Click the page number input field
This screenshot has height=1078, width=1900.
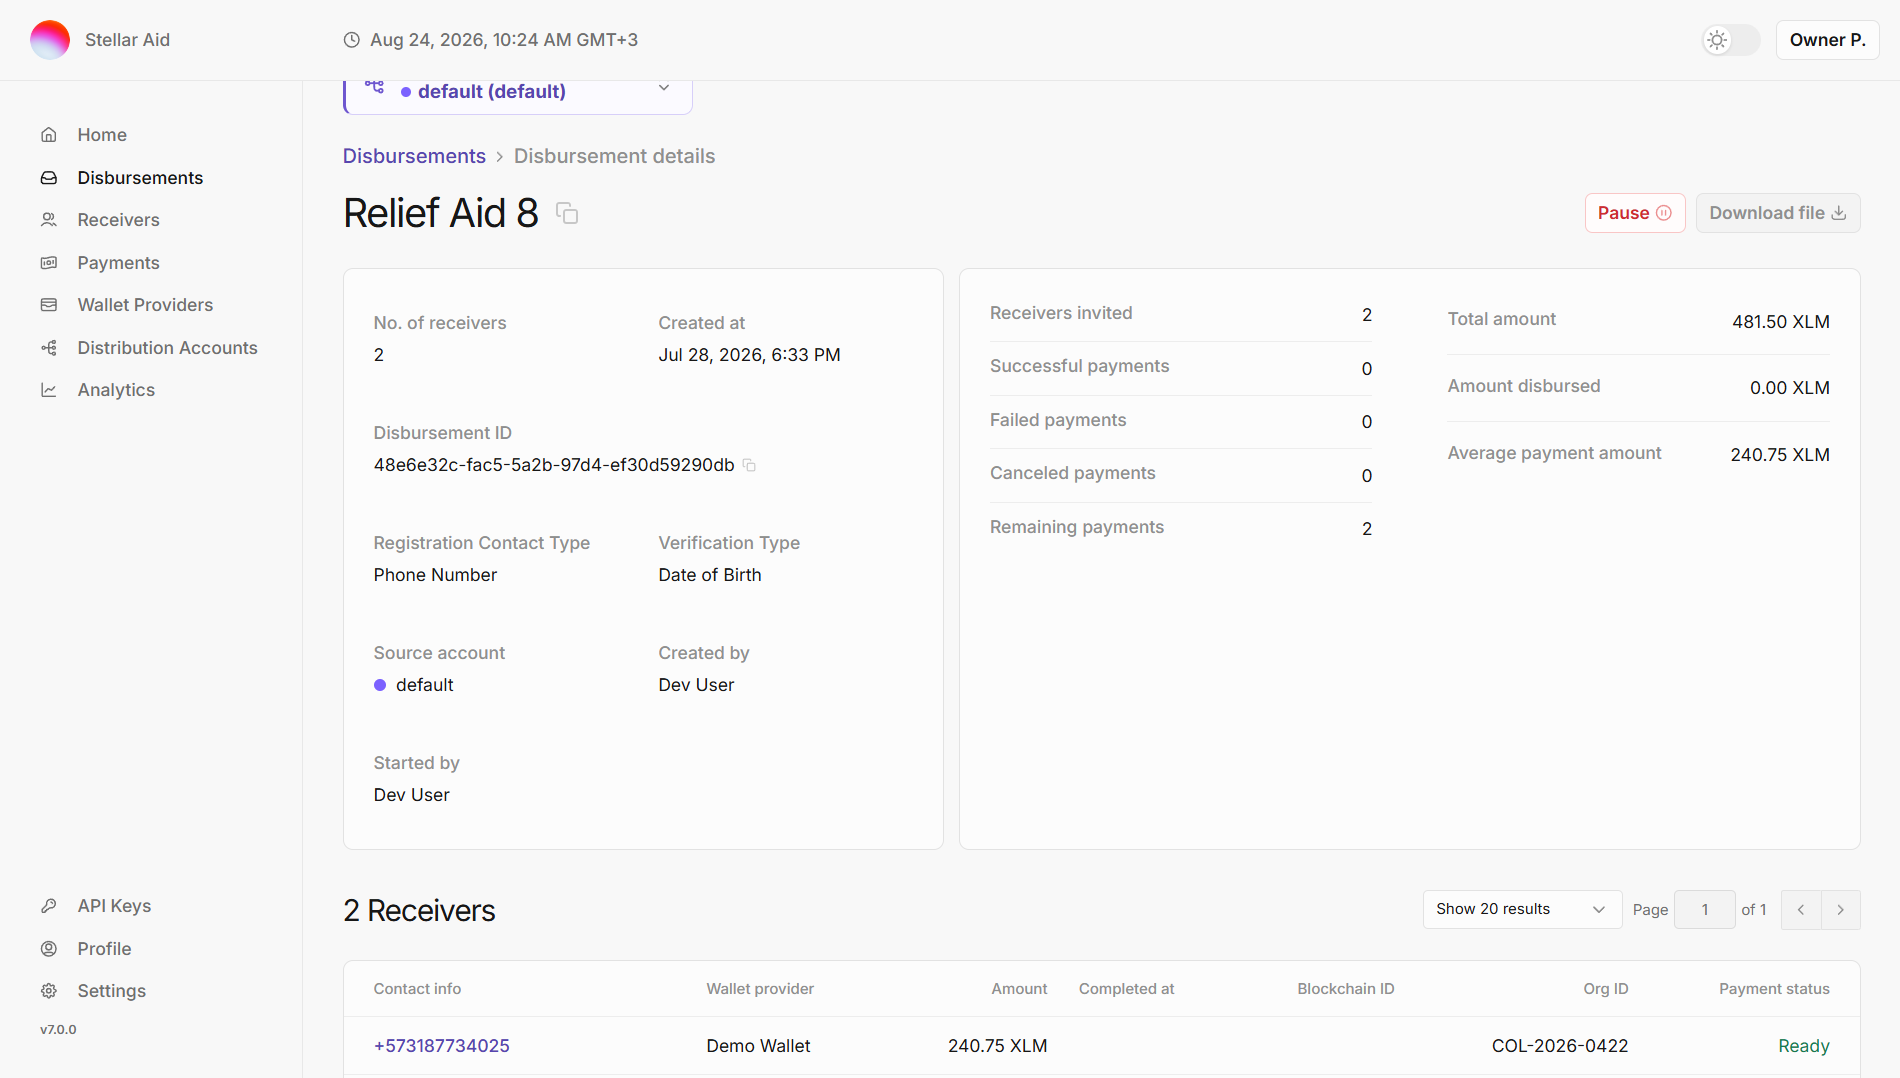click(x=1704, y=910)
